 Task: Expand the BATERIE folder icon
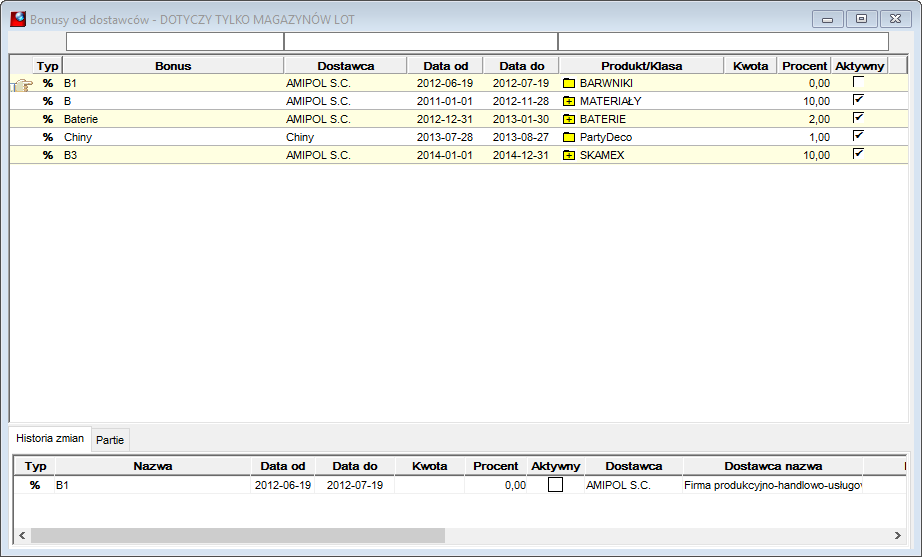pos(569,119)
